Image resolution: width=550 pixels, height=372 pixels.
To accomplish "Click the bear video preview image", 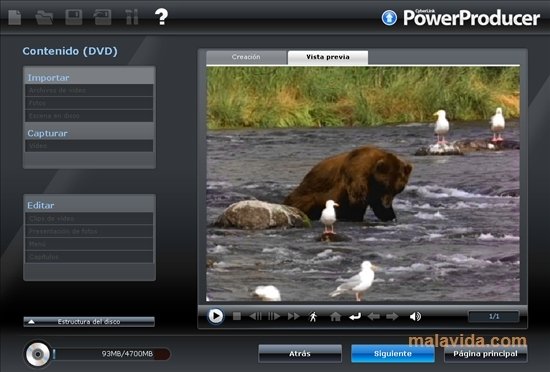I will tap(363, 184).
